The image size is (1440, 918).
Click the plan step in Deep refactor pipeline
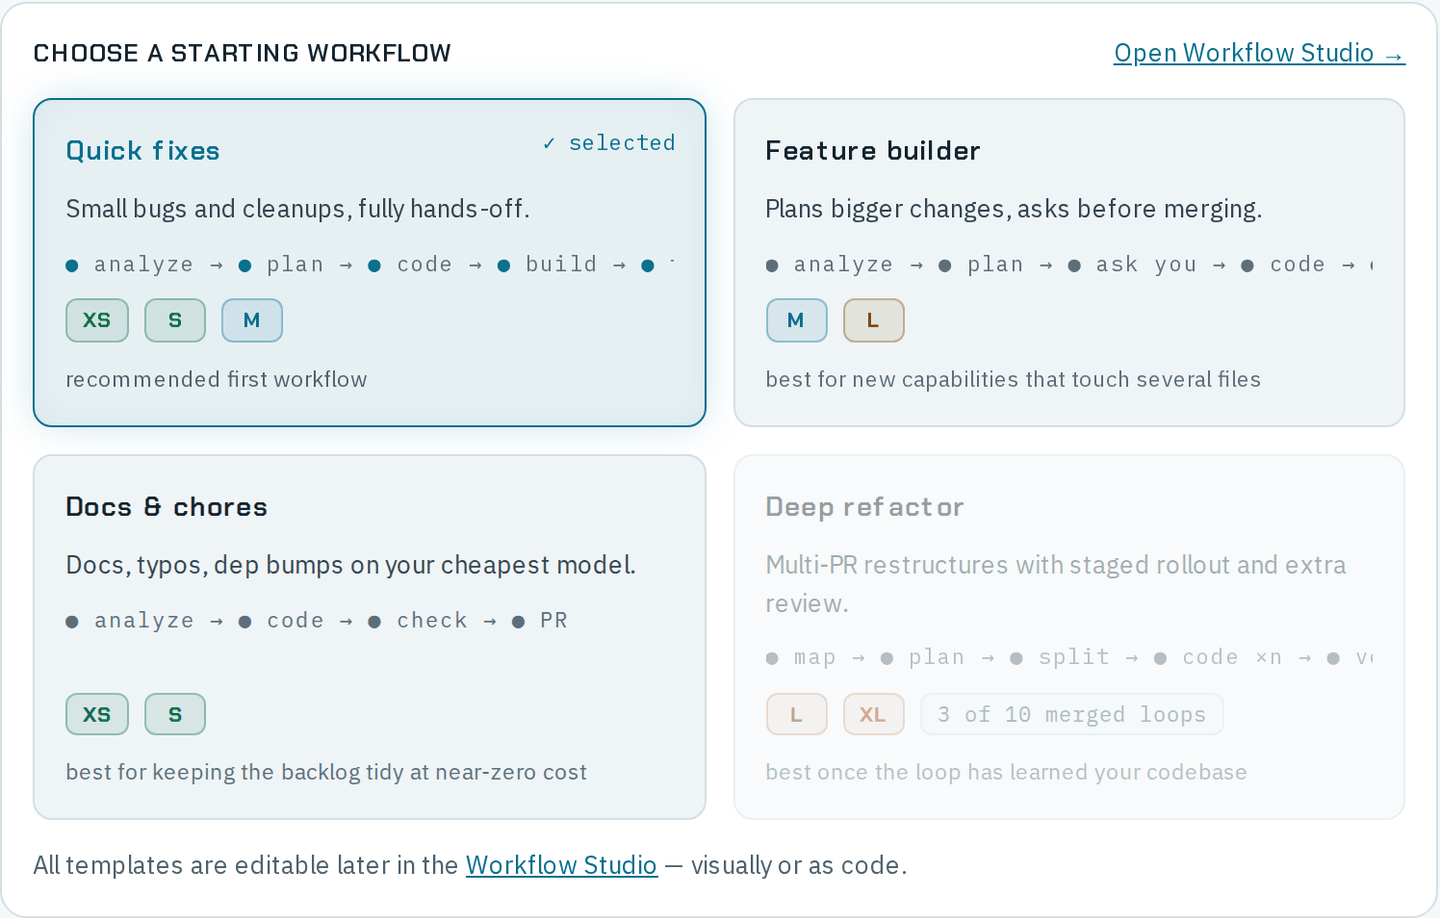click(923, 657)
